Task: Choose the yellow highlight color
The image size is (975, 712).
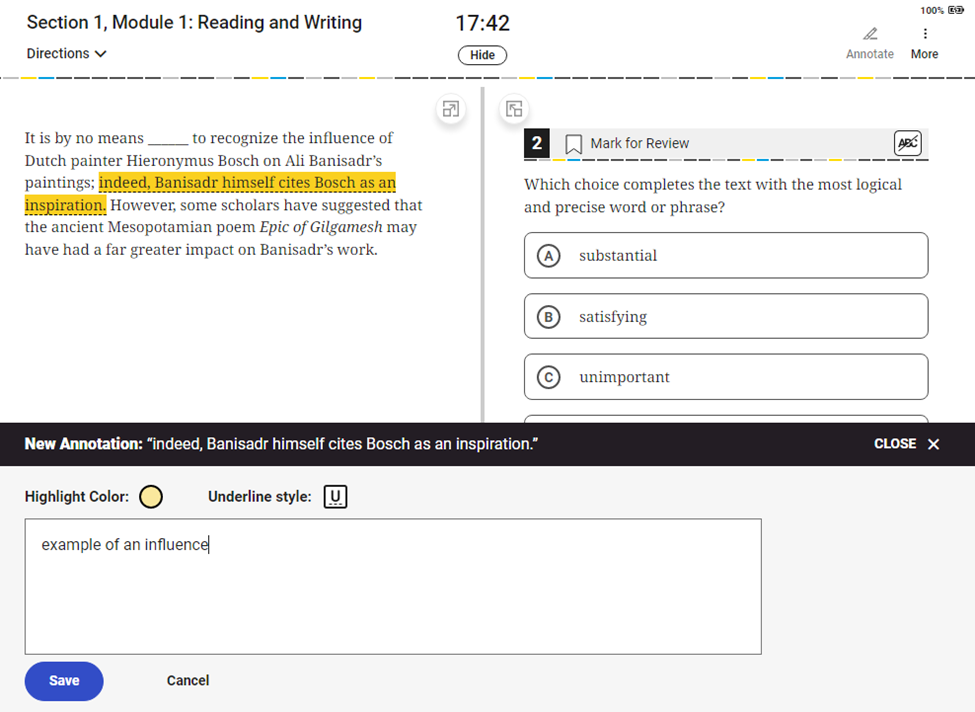Action: 151,495
